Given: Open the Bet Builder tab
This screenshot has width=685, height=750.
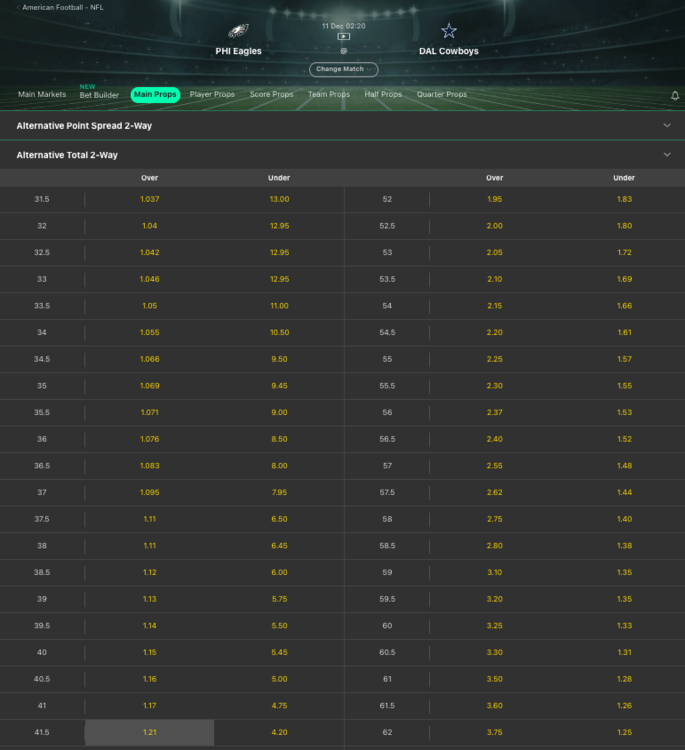Looking at the screenshot, I should point(99,95).
